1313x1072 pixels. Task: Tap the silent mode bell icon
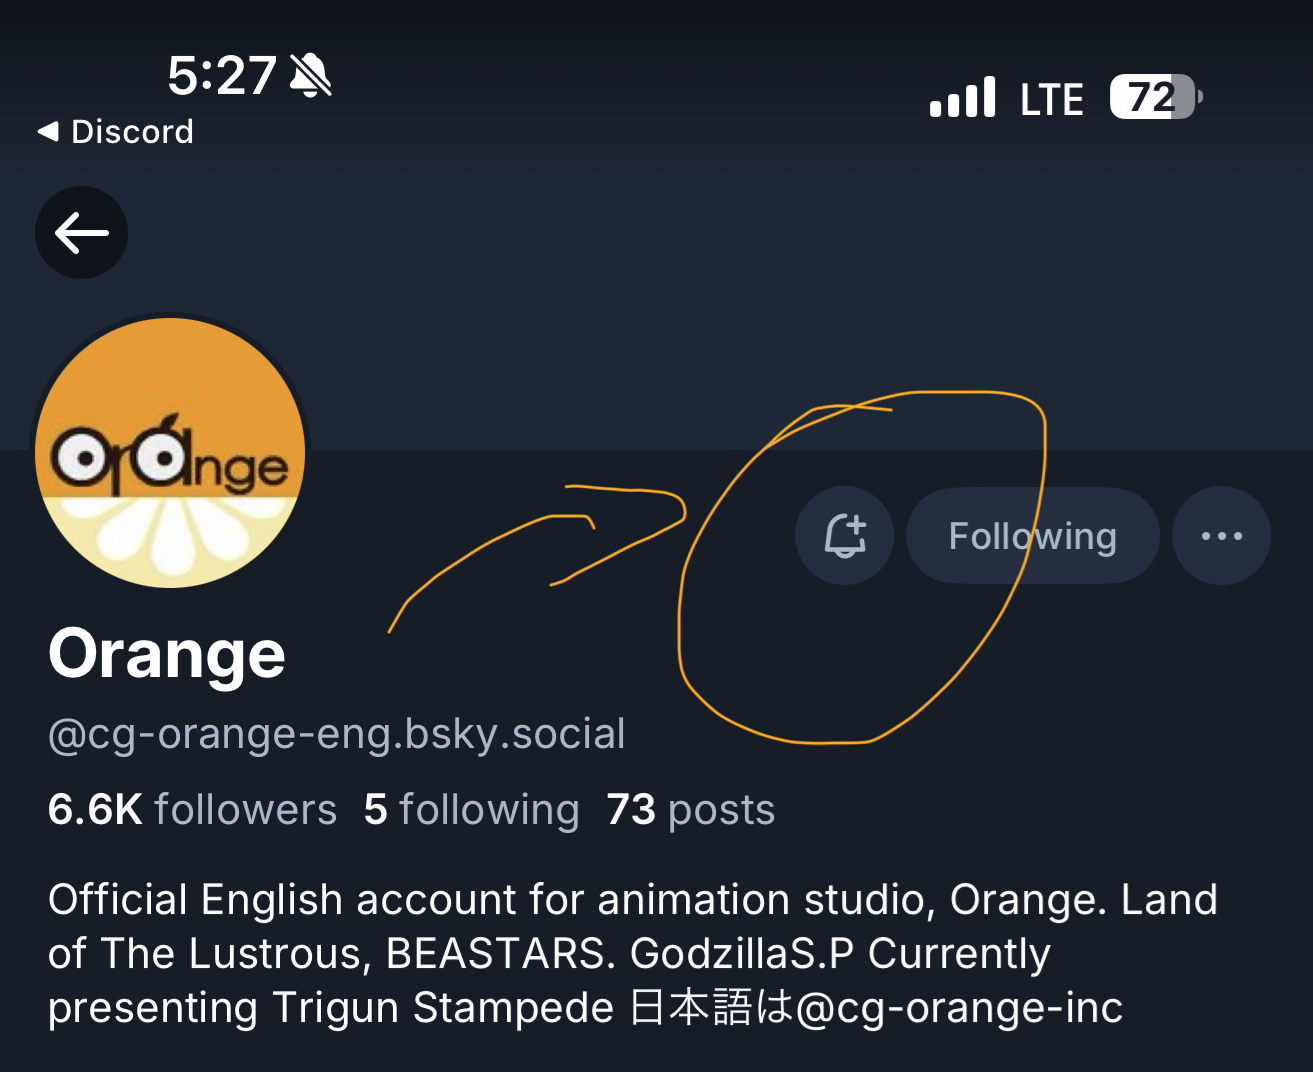tap(310, 76)
